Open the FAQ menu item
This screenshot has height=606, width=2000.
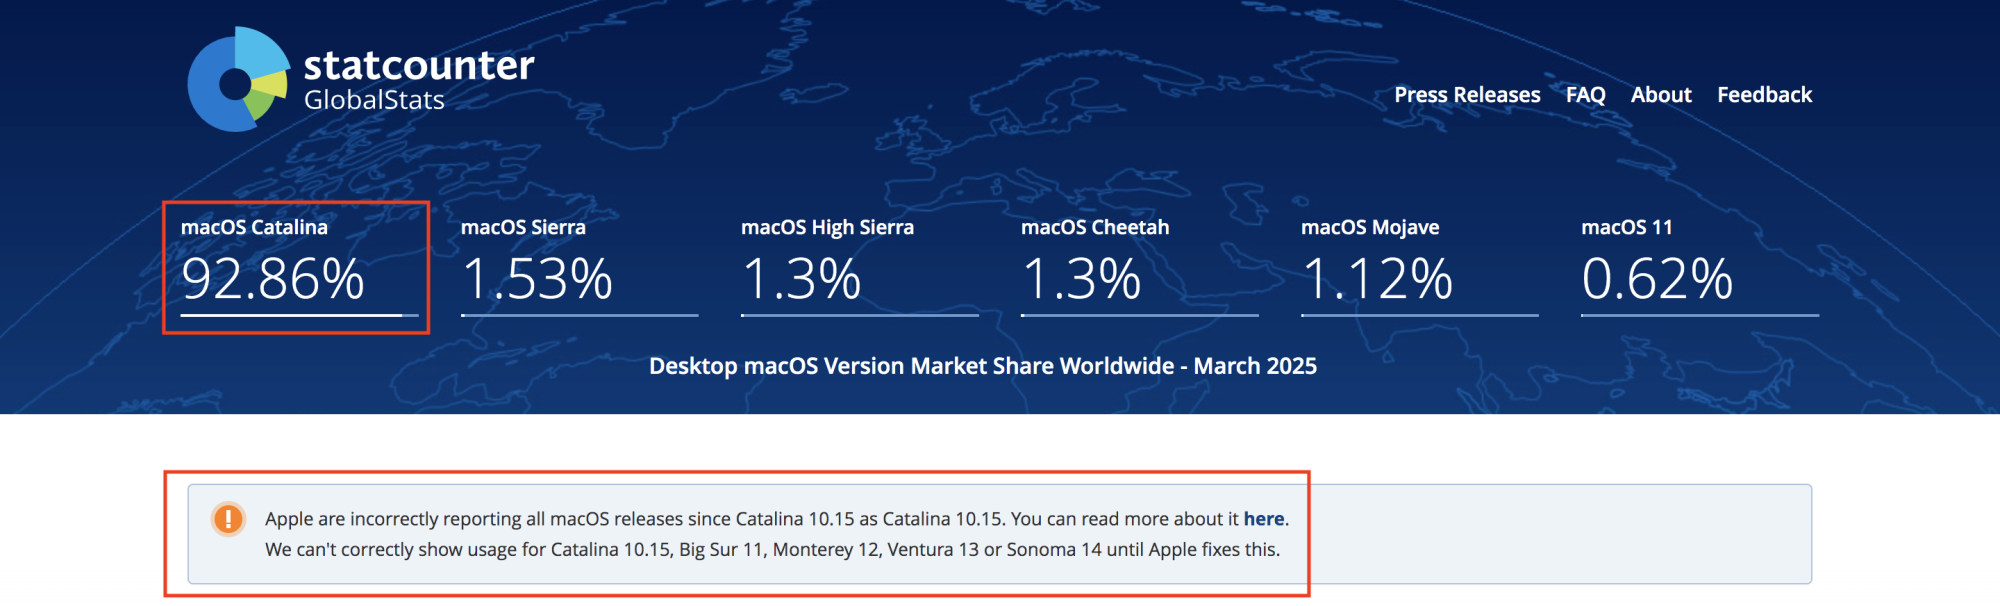(1585, 95)
